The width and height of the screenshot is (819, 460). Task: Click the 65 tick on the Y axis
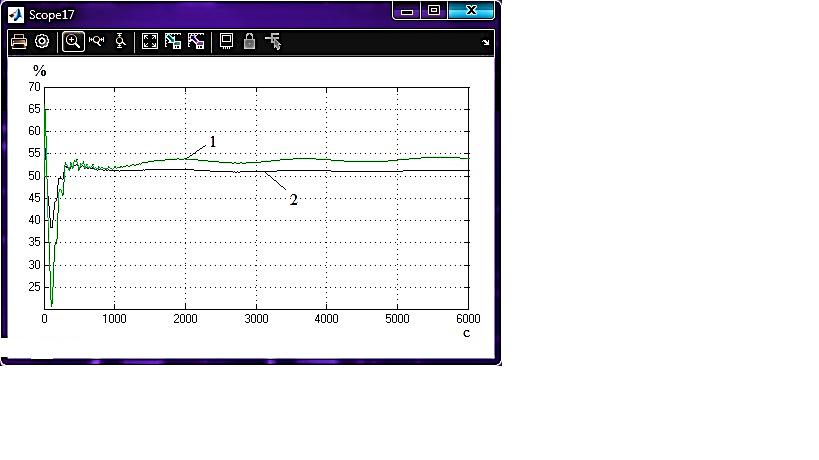click(34, 109)
